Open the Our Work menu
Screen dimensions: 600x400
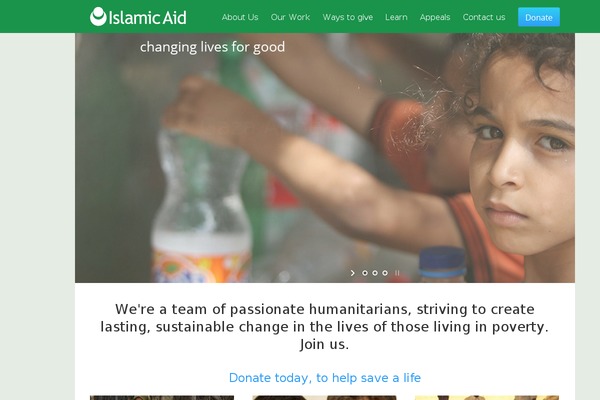click(290, 17)
